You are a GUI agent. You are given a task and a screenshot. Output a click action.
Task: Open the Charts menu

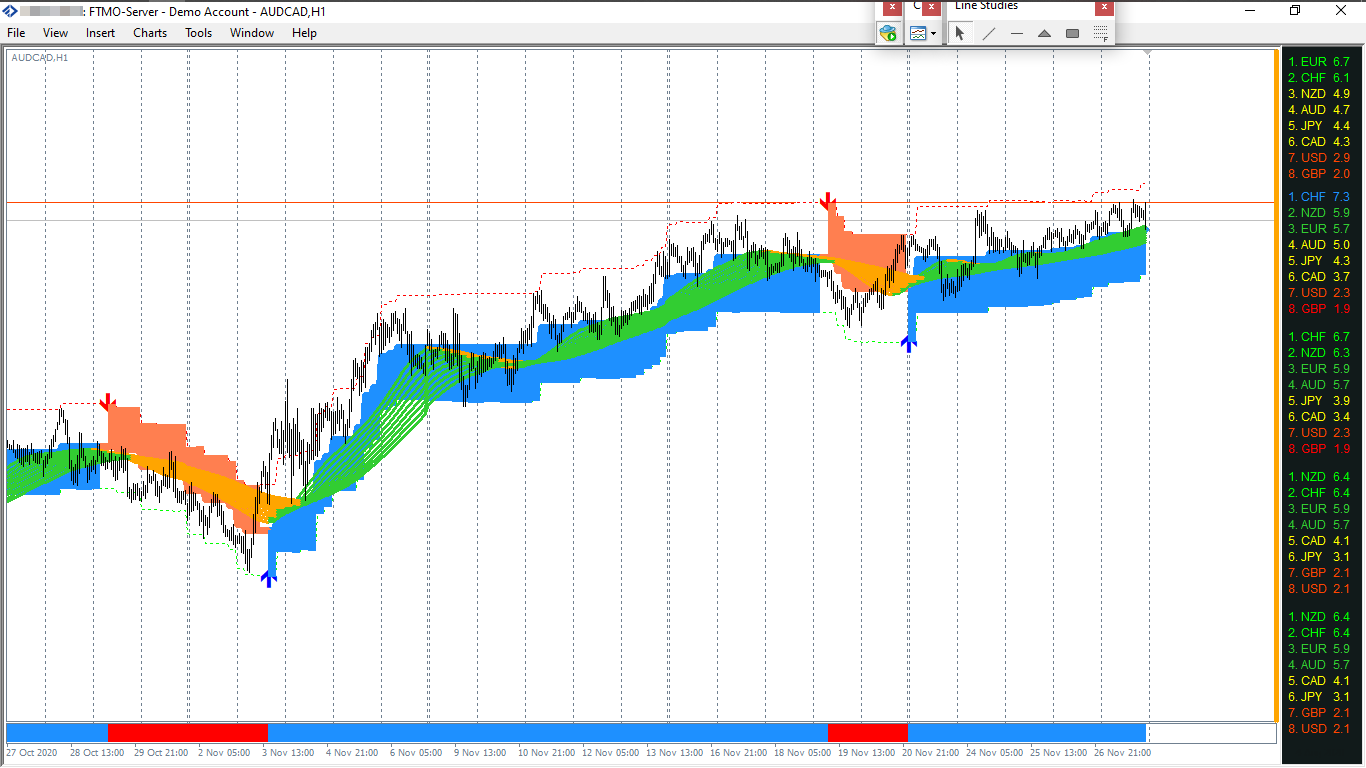(150, 33)
